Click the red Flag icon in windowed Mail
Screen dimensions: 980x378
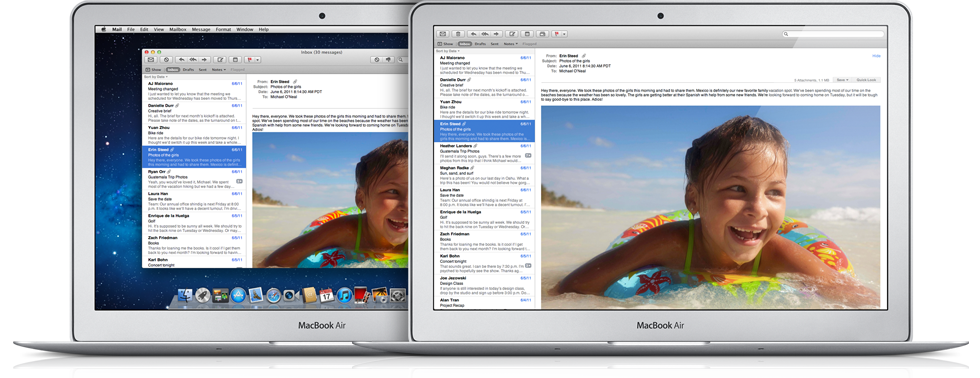tap(249, 60)
